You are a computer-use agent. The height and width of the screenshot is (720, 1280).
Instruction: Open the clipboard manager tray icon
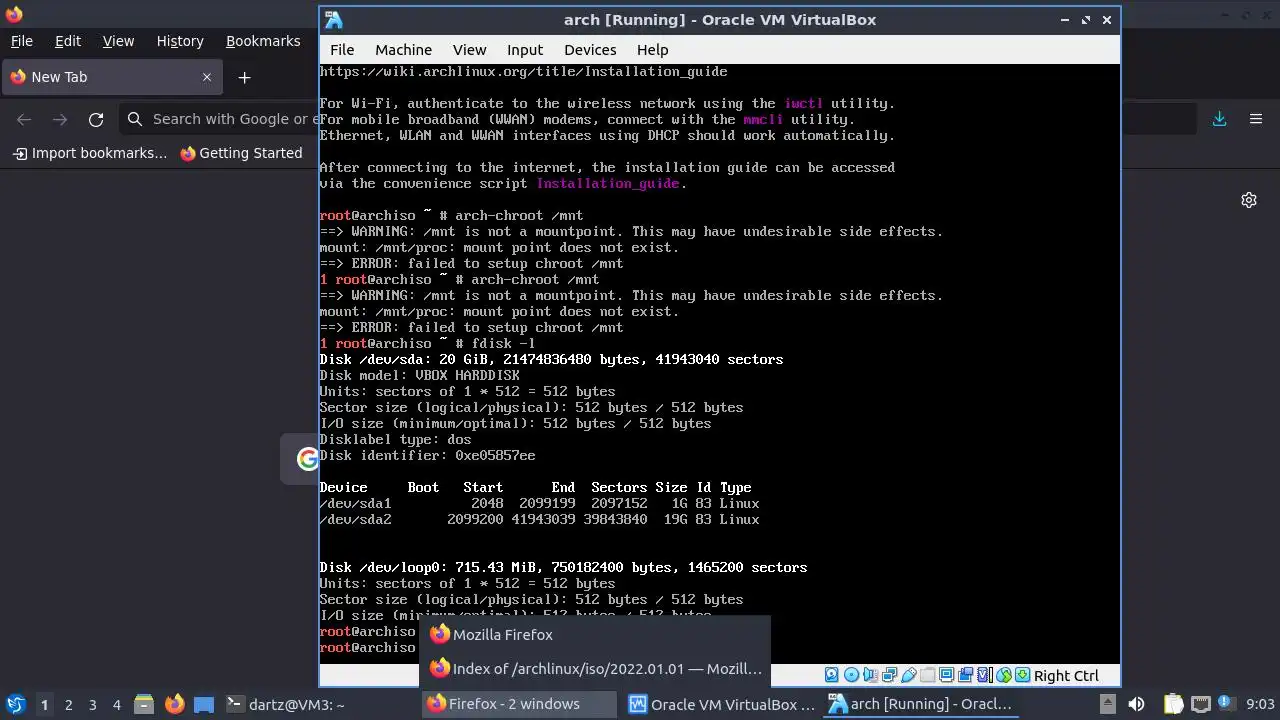pyautogui.click(x=1173, y=704)
